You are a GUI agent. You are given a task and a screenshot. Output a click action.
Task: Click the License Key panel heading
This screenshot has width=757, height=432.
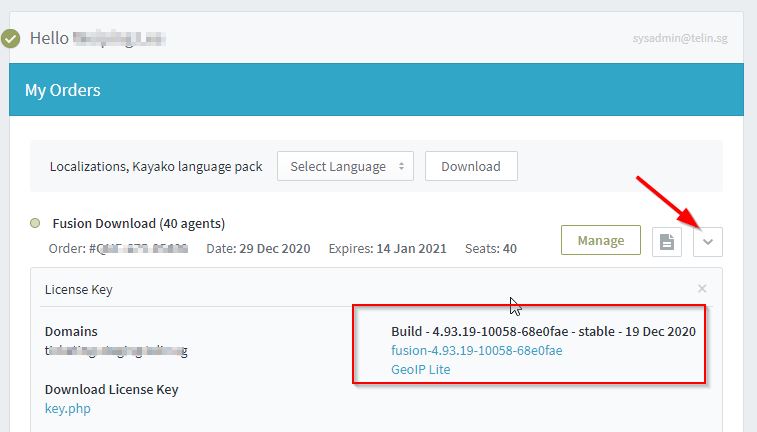(79, 289)
